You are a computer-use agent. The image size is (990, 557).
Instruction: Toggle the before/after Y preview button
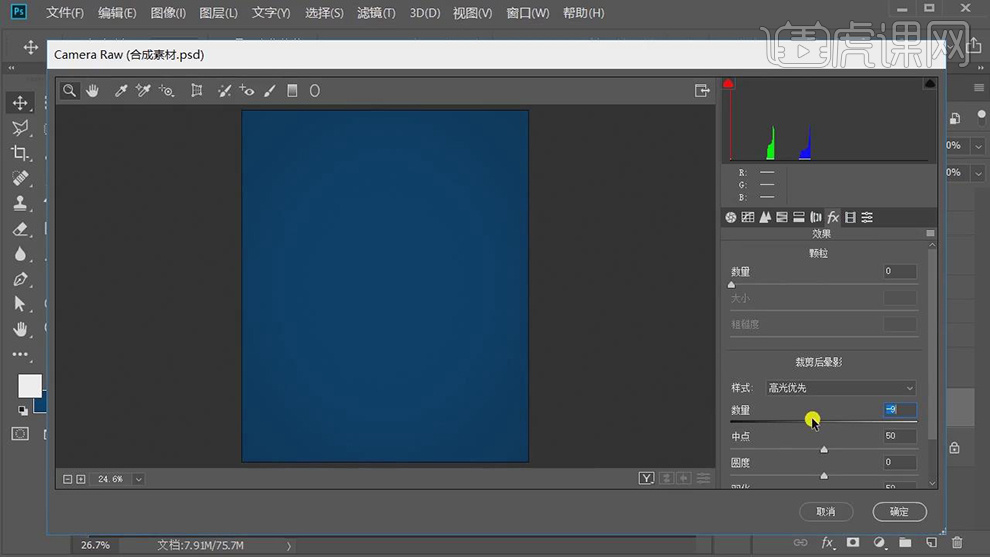click(x=647, y=479)
